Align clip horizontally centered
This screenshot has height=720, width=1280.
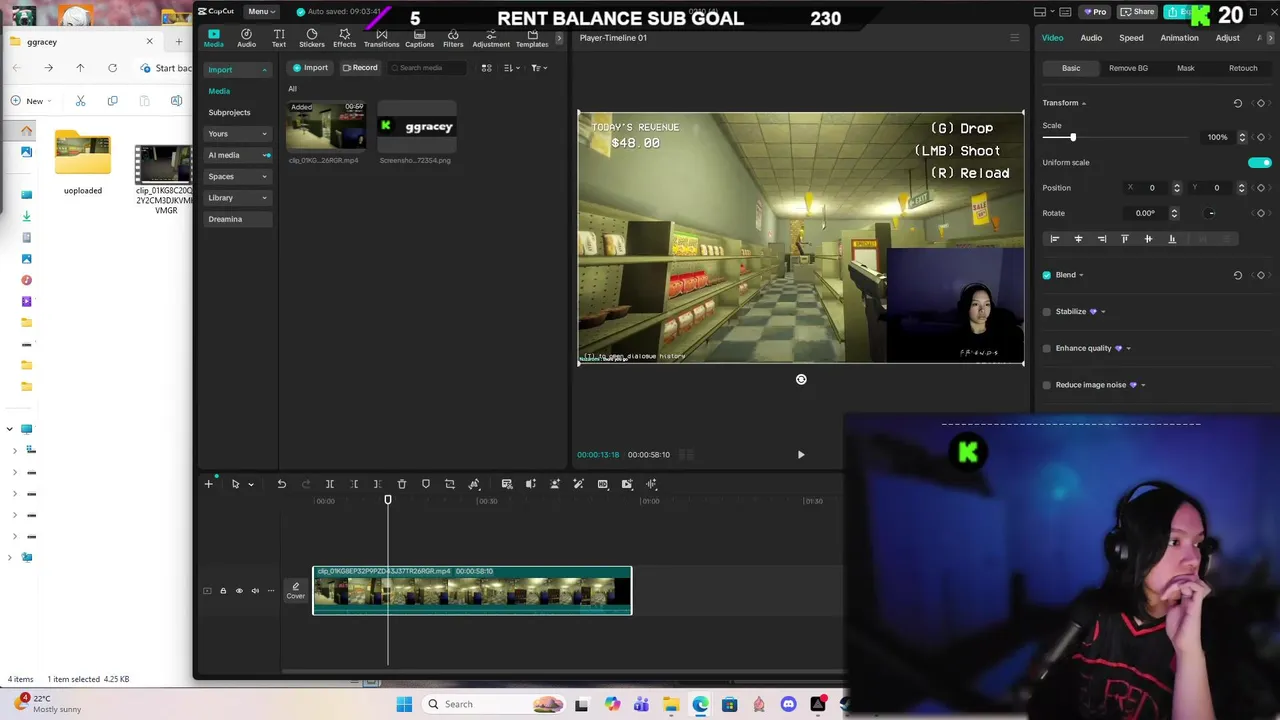pos(1078,239)
